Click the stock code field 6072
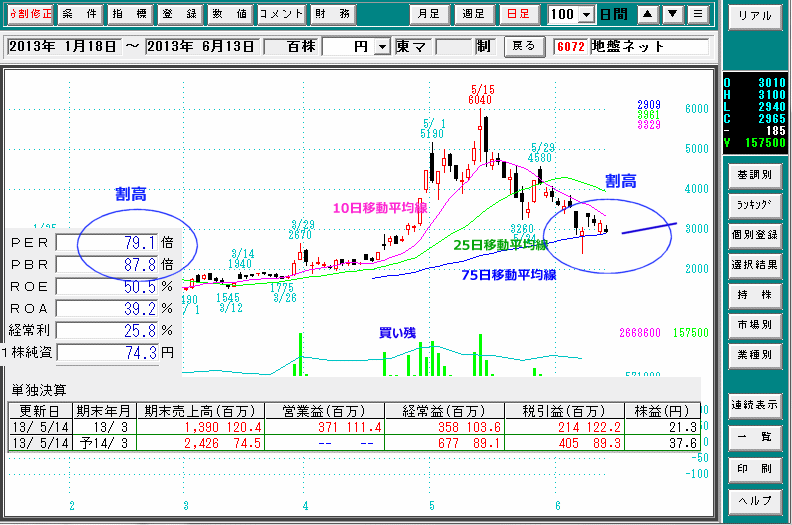Screen dimensions: 792x525 click(x=571, y=47)
